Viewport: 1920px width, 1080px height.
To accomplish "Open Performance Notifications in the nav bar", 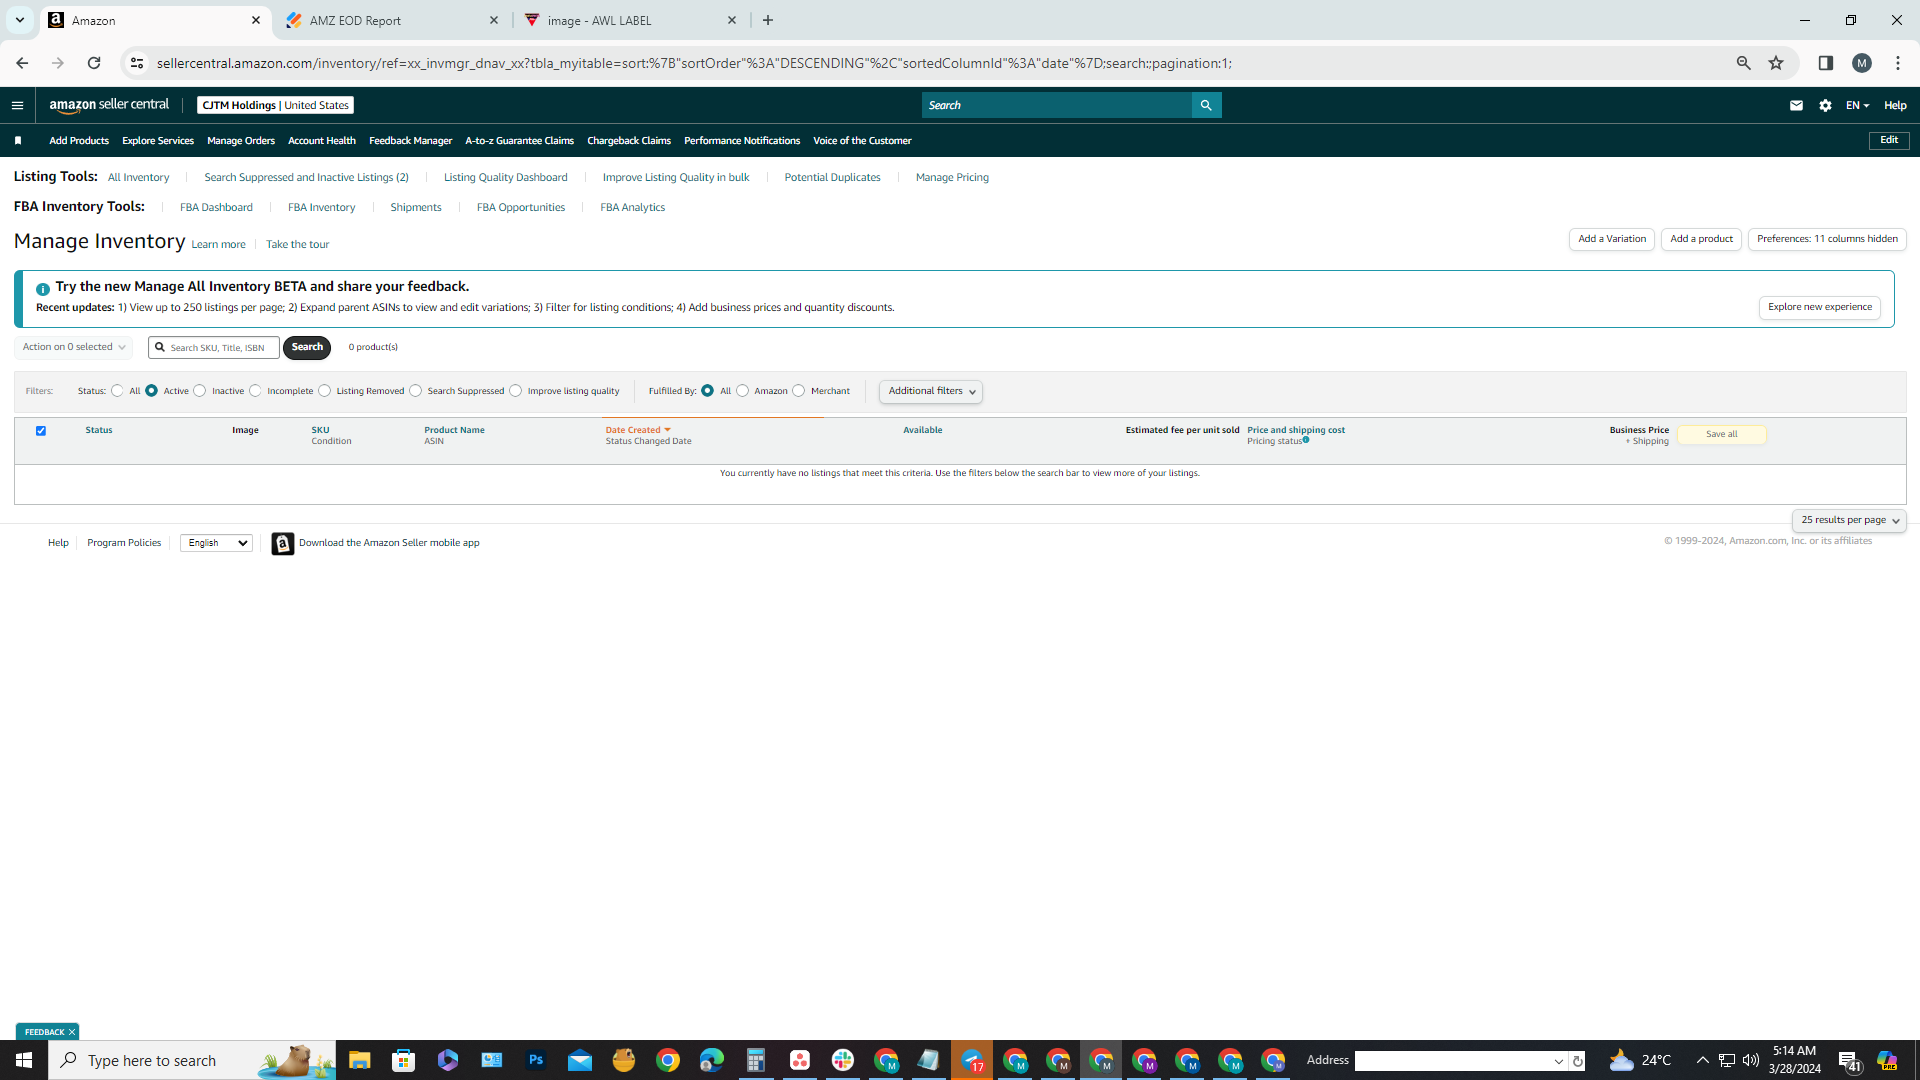I will [x=742, y=141].
